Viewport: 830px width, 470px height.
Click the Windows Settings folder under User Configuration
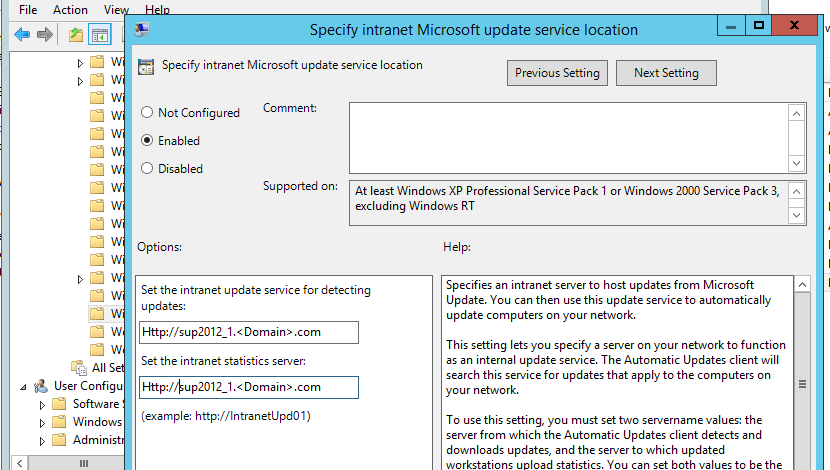(59, 422)
